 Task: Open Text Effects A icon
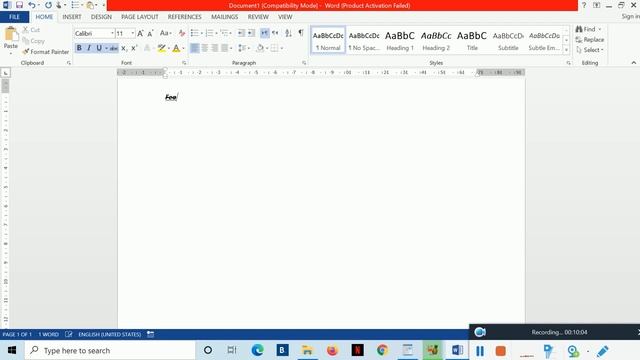pyautogui.click(x=147, y=48)
